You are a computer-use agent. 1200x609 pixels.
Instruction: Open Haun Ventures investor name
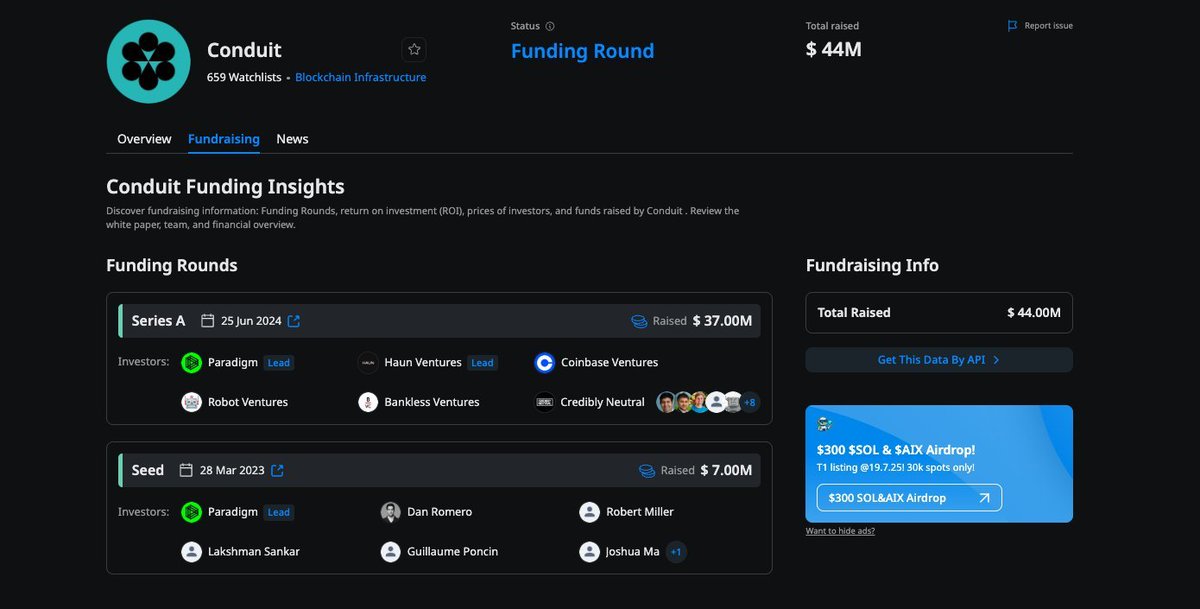pos(423,362)
